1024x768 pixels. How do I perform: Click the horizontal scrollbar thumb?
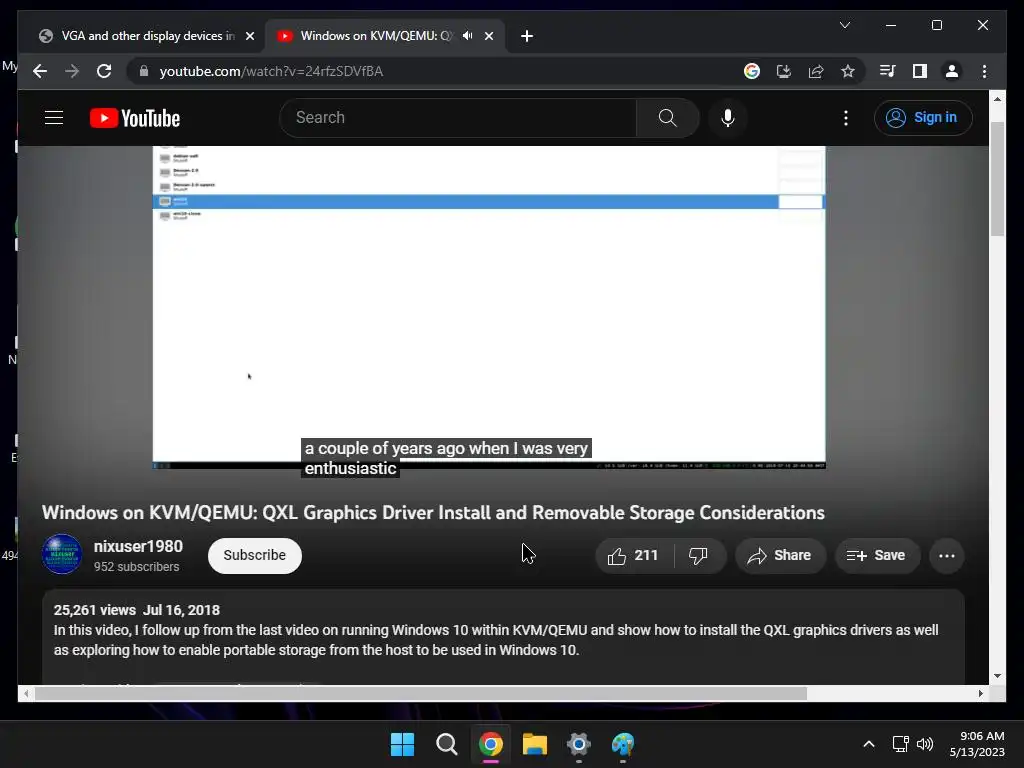click(421, 694)
